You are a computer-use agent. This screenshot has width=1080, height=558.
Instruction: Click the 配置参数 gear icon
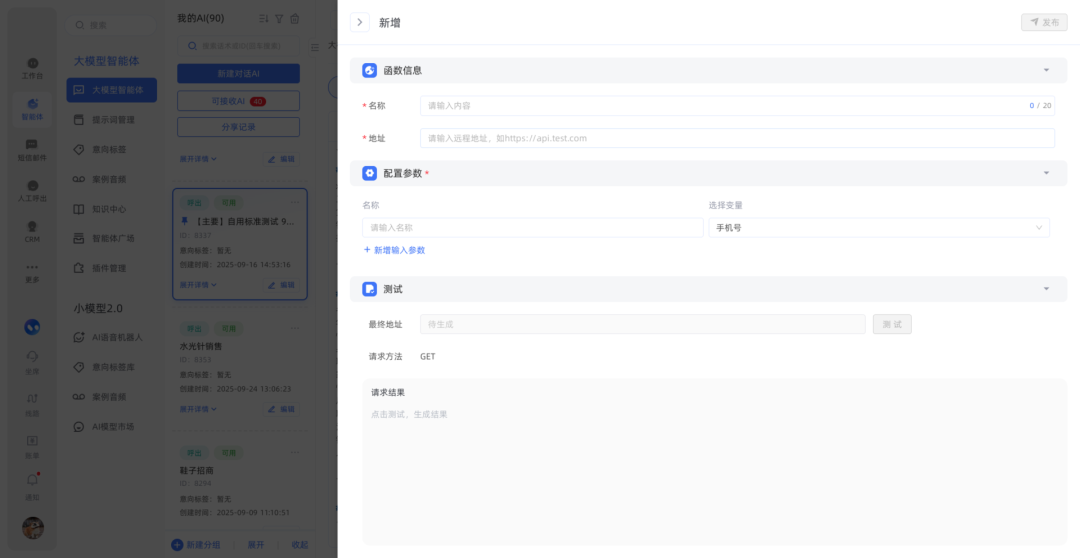[x=370, y=173]
